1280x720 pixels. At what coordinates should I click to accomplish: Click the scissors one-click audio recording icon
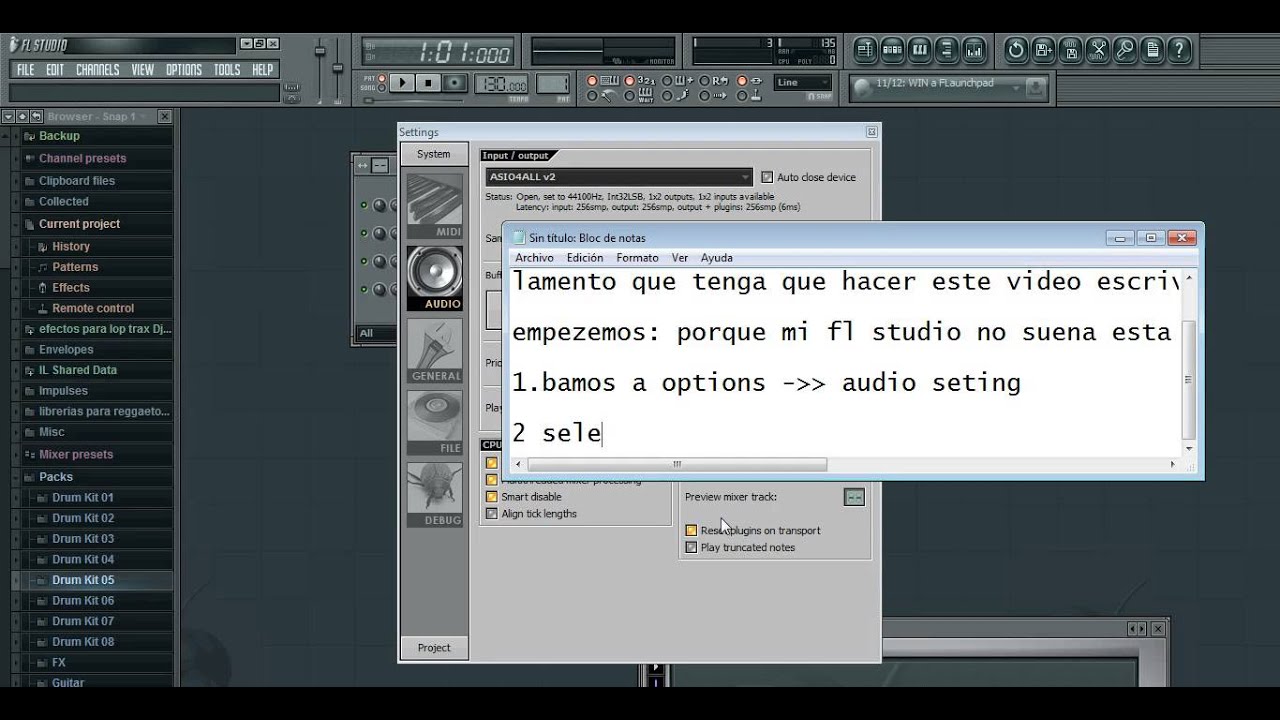(x=1098, y=49)
